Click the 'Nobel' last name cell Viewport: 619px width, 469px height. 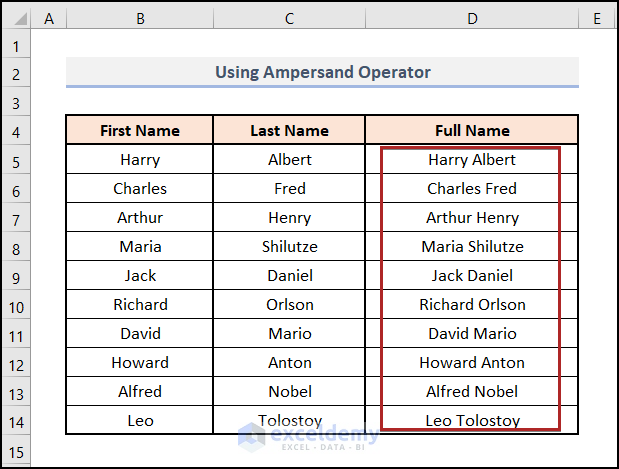click(289, 392)
